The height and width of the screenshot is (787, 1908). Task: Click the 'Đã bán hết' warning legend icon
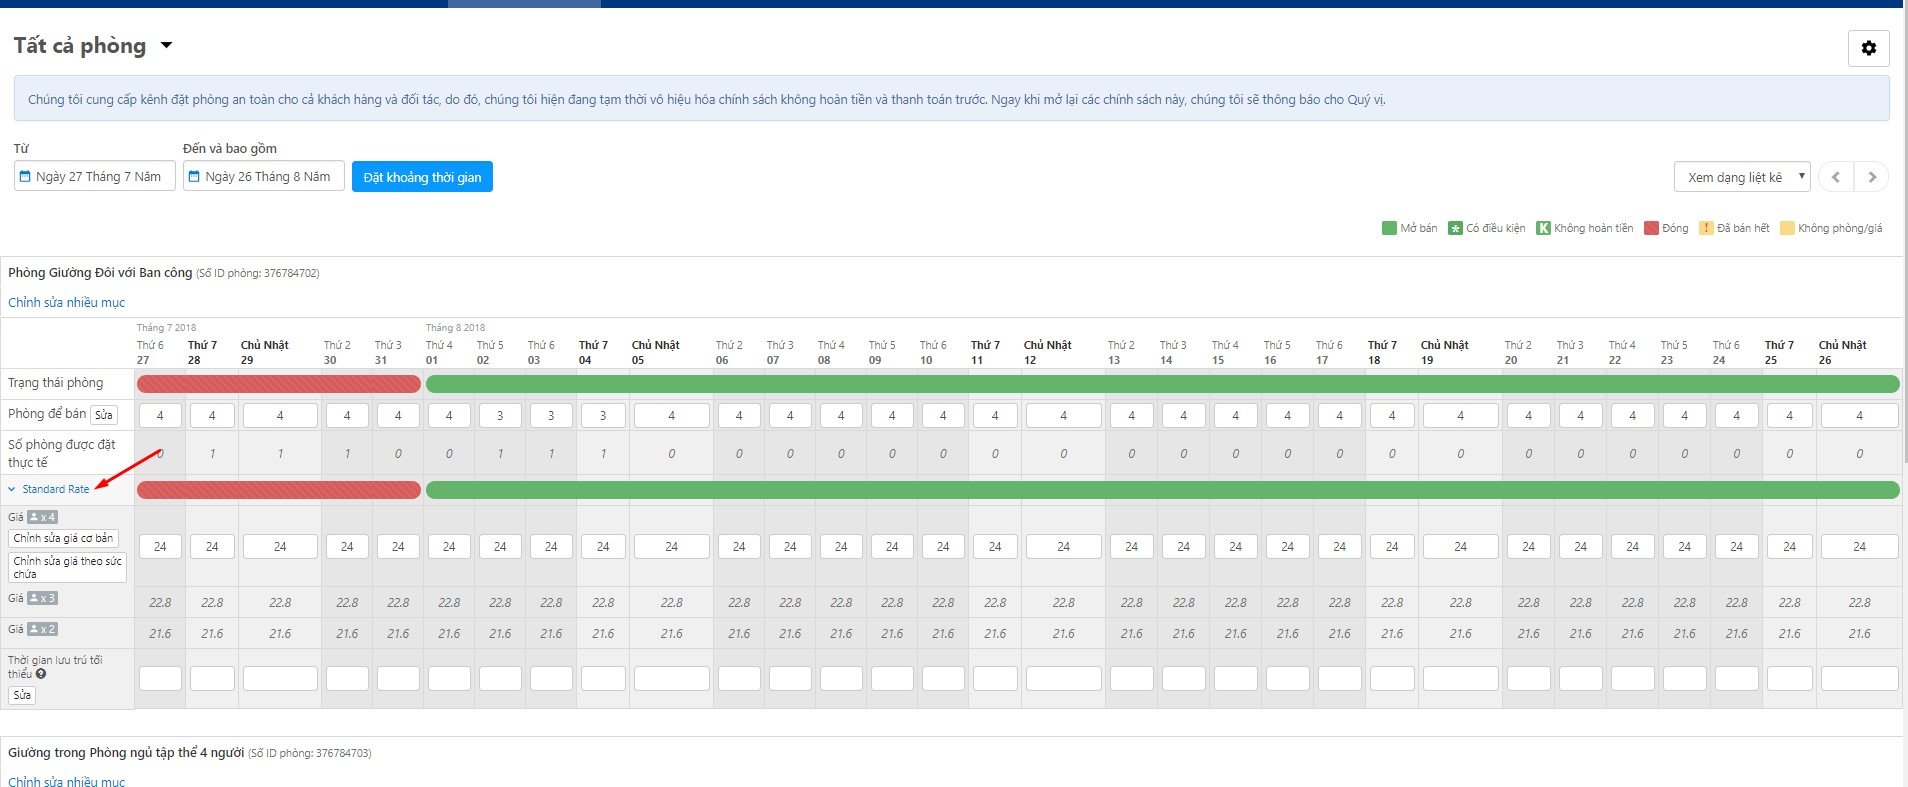click(x=1706, y=228)
